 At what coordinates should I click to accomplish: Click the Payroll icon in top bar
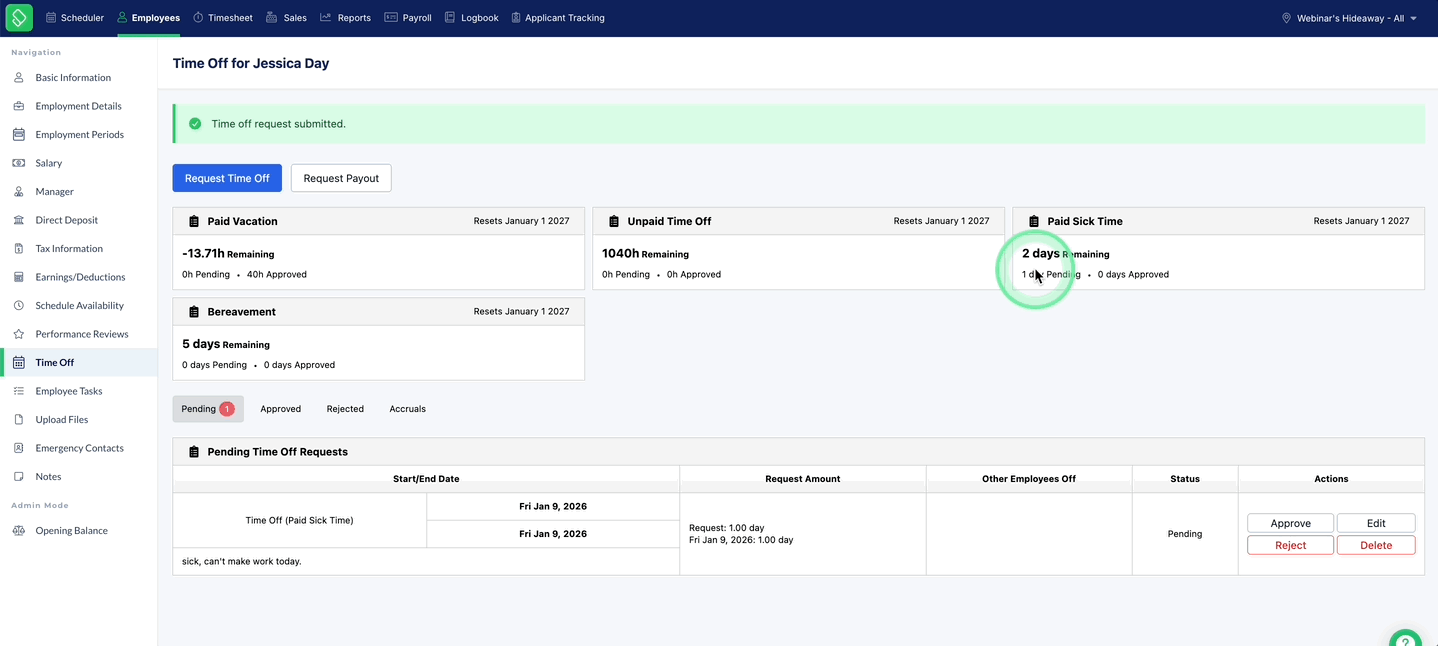pos(391,18)
